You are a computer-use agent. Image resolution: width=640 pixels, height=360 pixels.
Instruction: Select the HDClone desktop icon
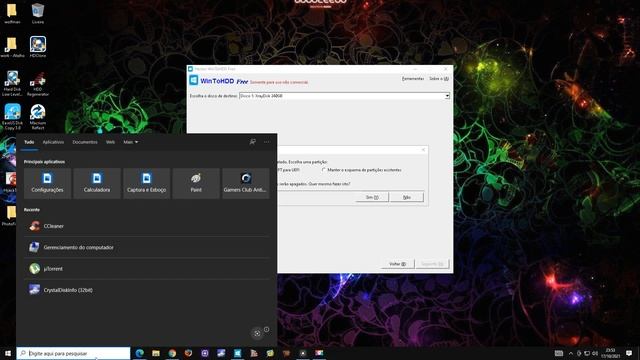click(38, 47)
